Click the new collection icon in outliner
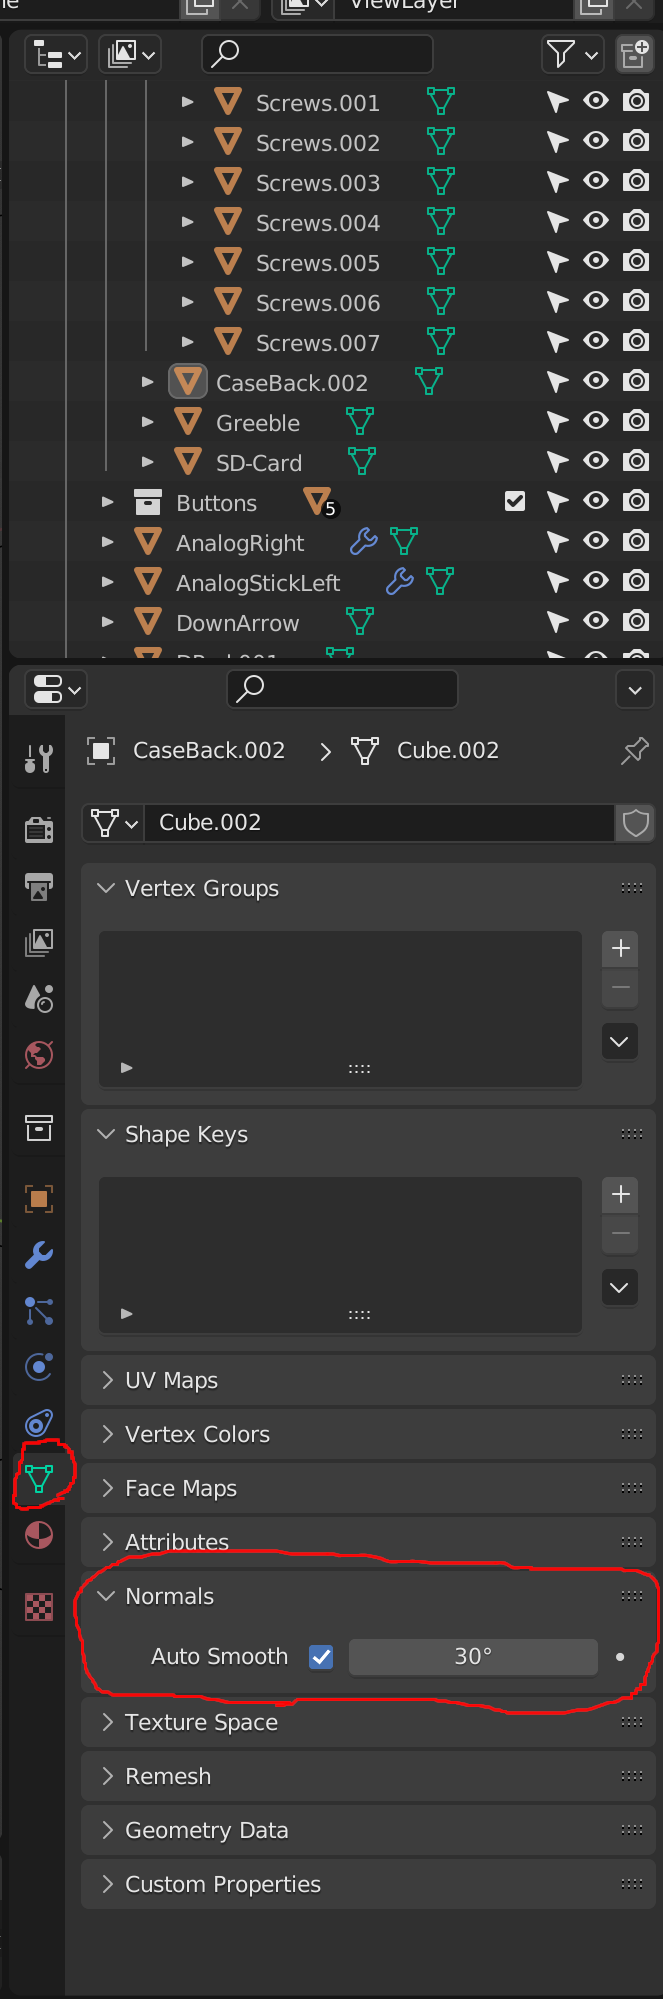 point(634,54)
